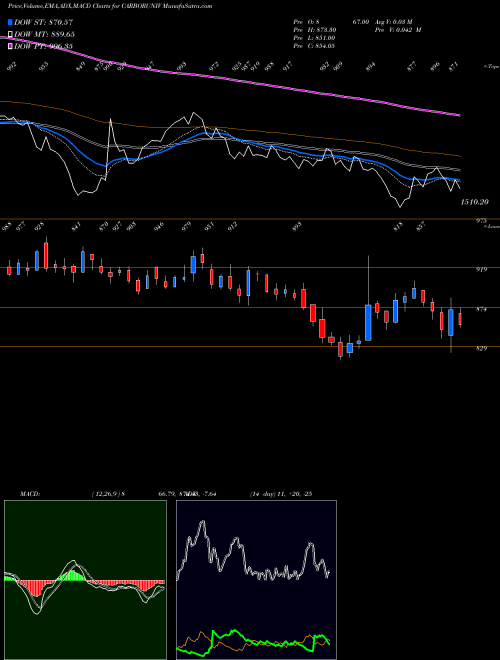
Task: Click the (14 day) 11, +20, -25 ADX label
Action: pyautogui.click(x=281, y=494)
